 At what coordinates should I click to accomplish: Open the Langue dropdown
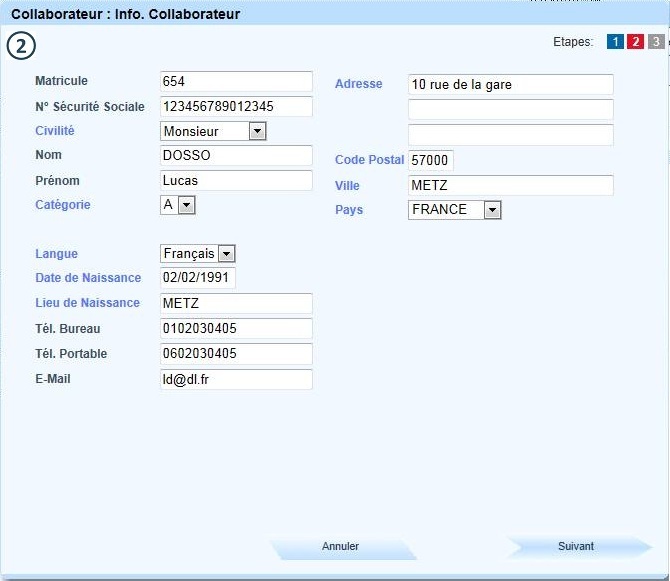(x=226, y=254)
